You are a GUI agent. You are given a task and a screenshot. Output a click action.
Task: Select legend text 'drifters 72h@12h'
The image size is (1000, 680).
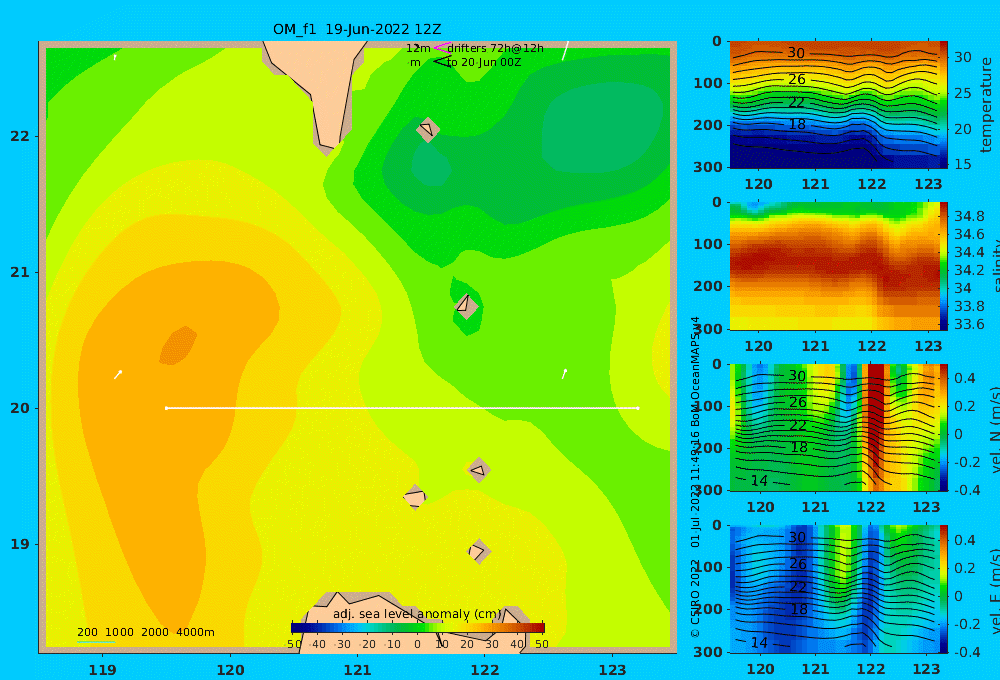click(x=496, y=48)
